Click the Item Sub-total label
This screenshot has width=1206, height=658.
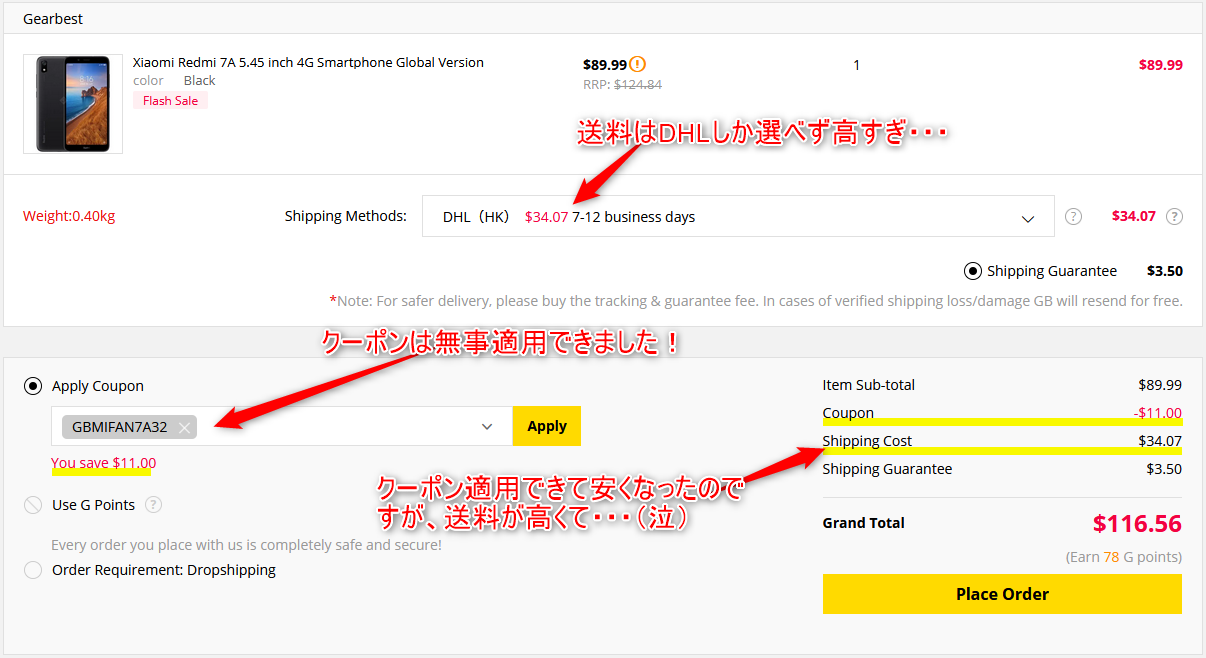click(869, 385)
